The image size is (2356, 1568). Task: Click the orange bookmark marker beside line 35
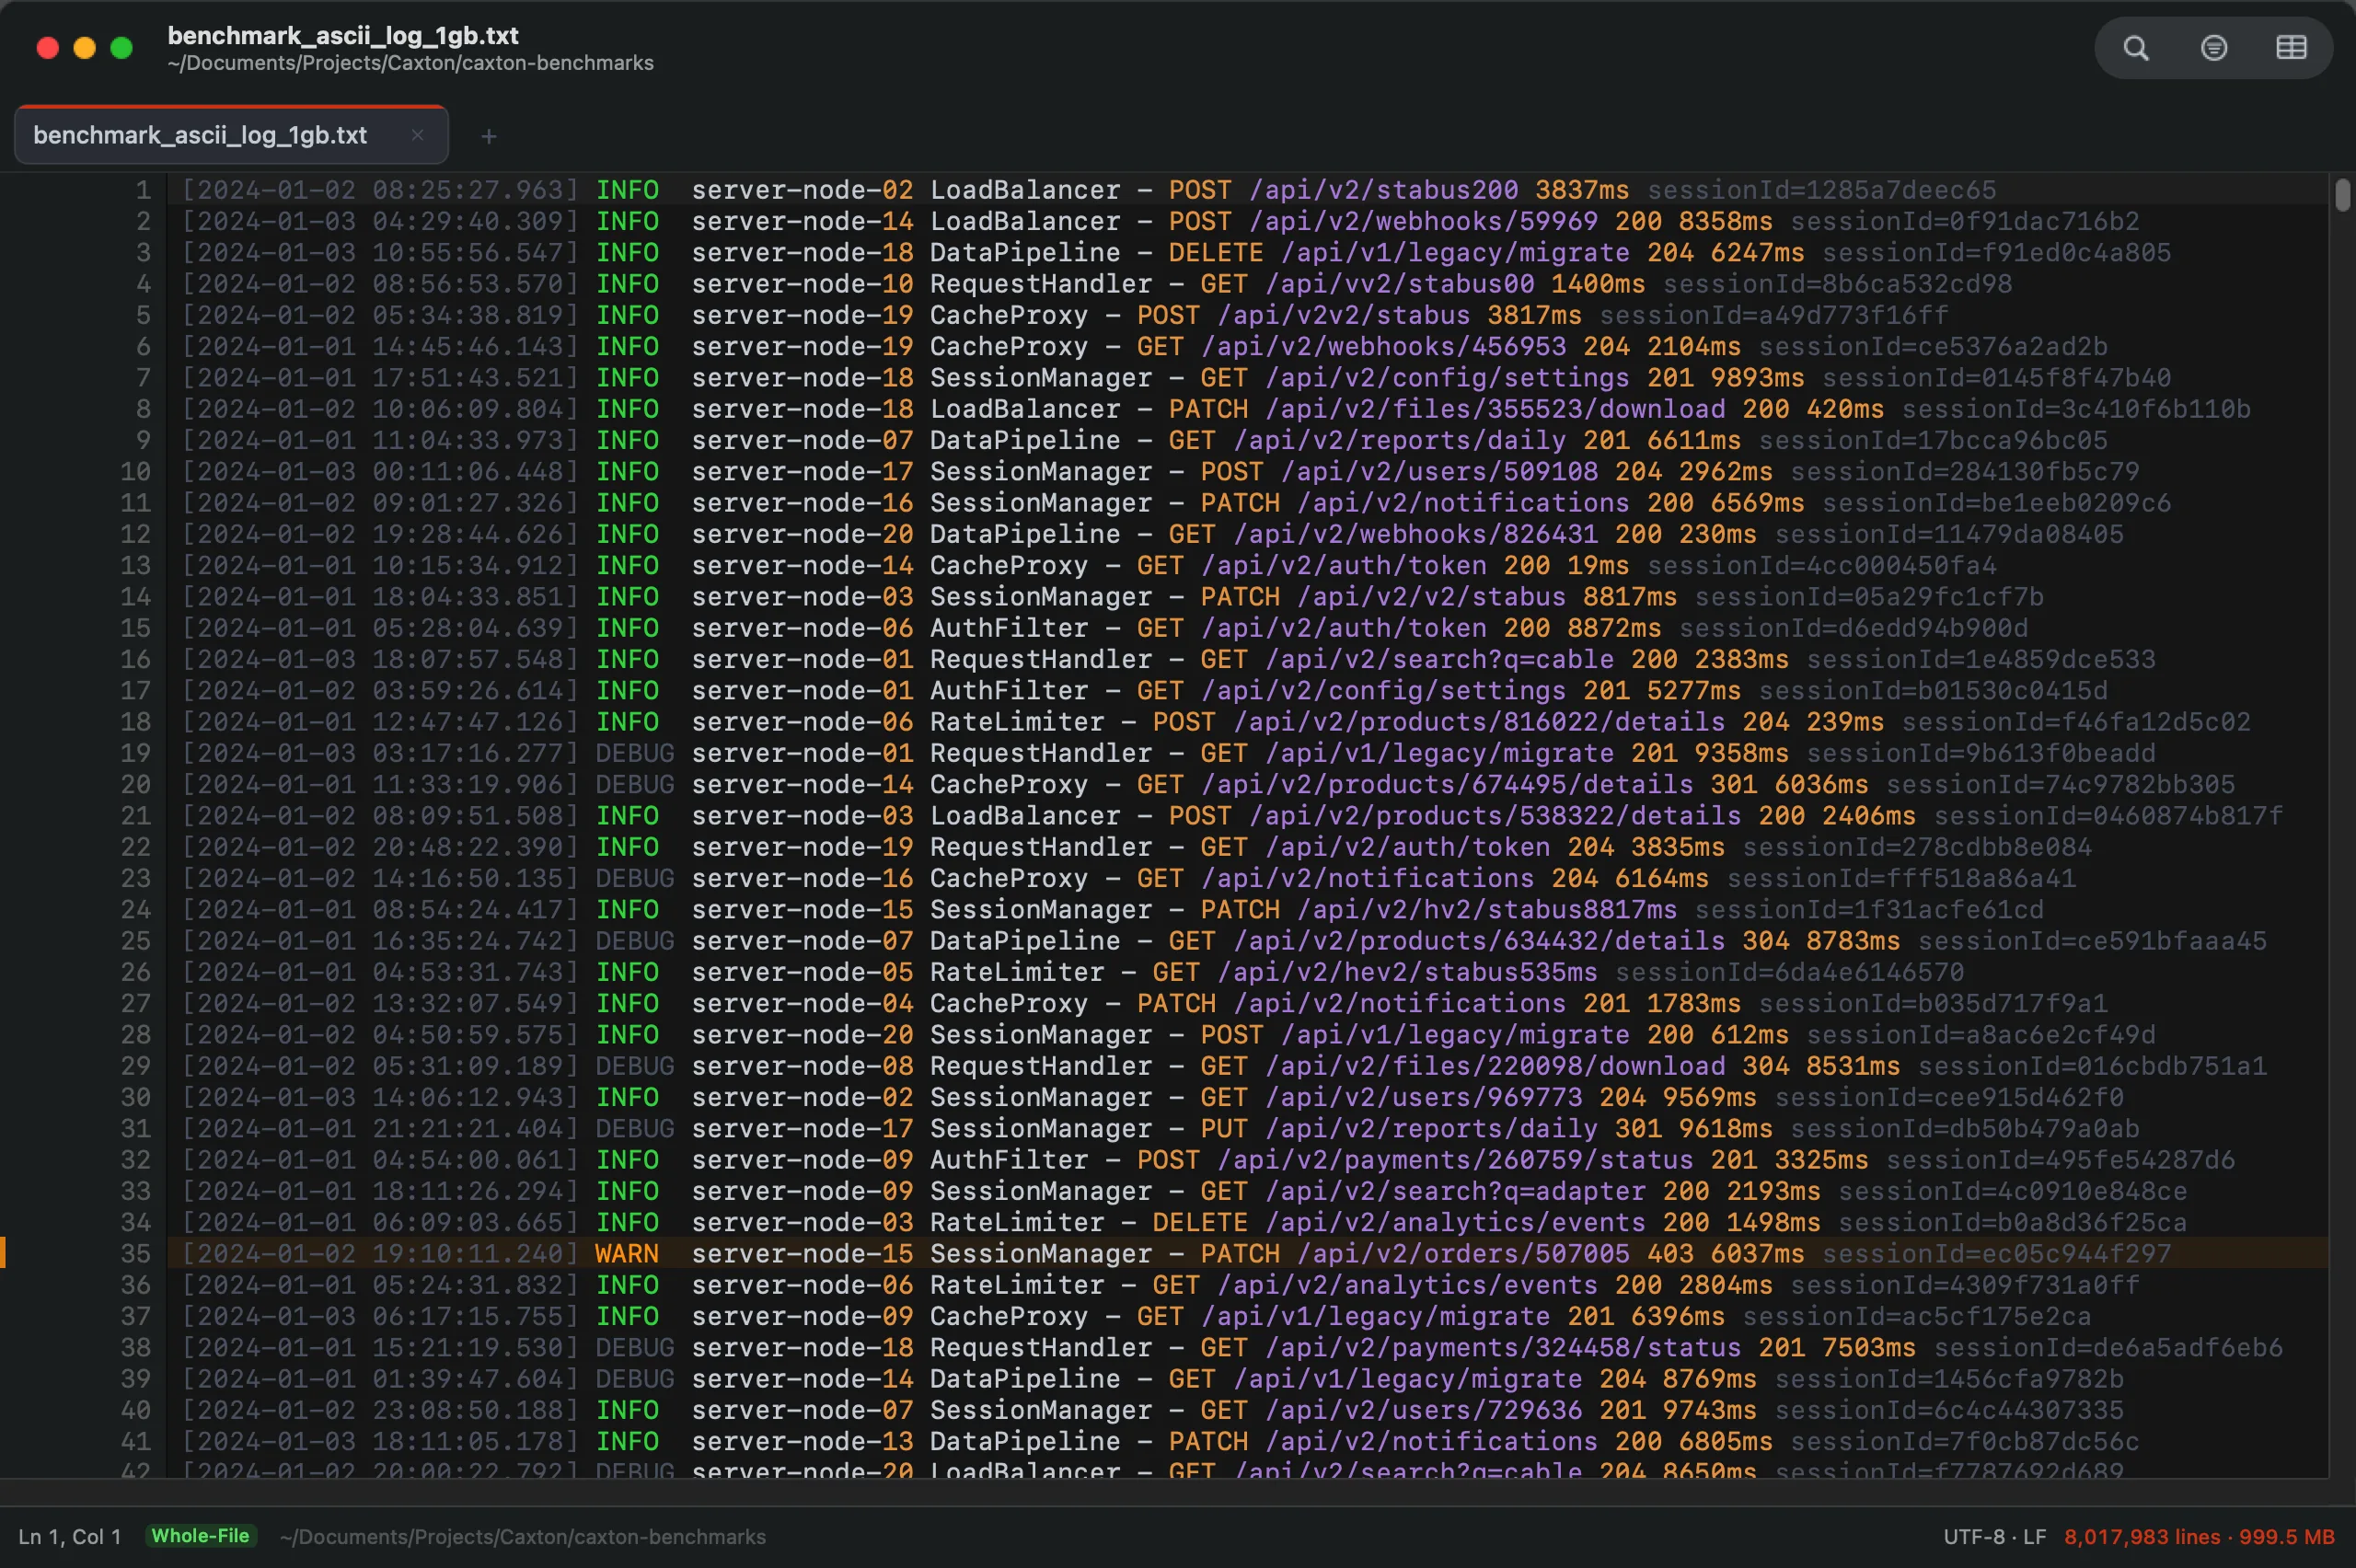click(x=3, y=1253)
